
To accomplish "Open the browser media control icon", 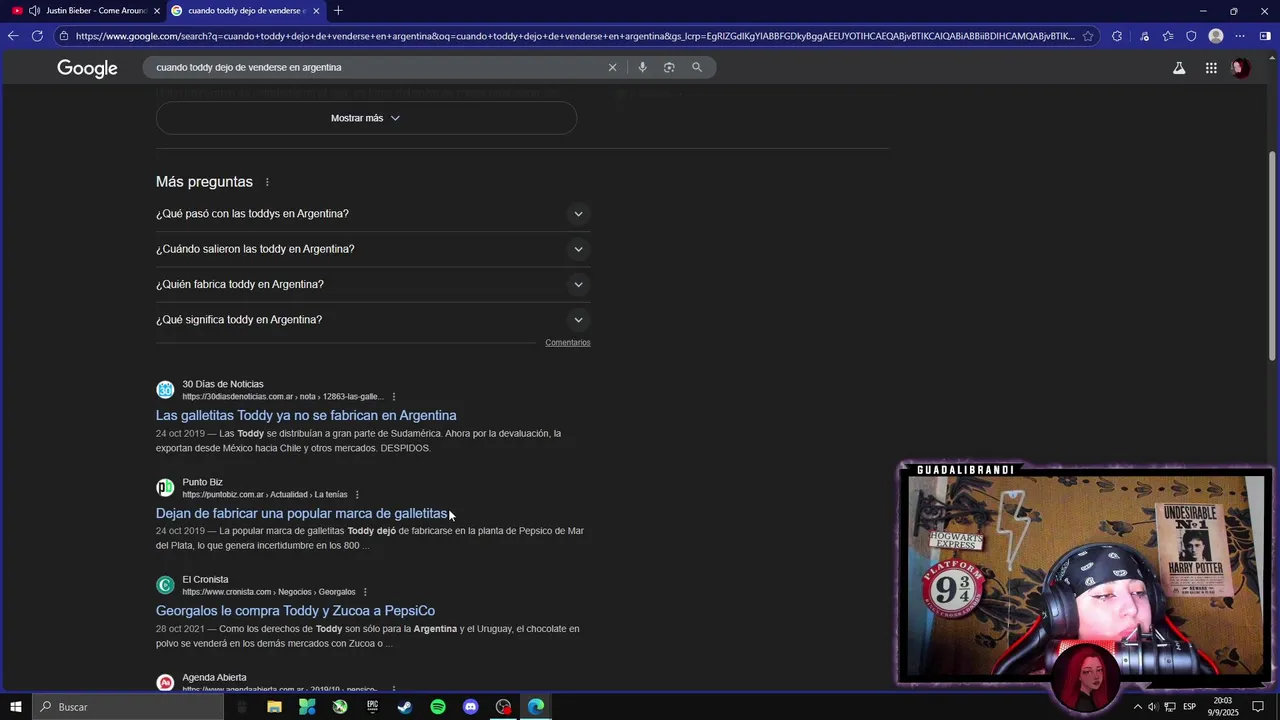I will pyautogui.click(x=1144, y=36).
